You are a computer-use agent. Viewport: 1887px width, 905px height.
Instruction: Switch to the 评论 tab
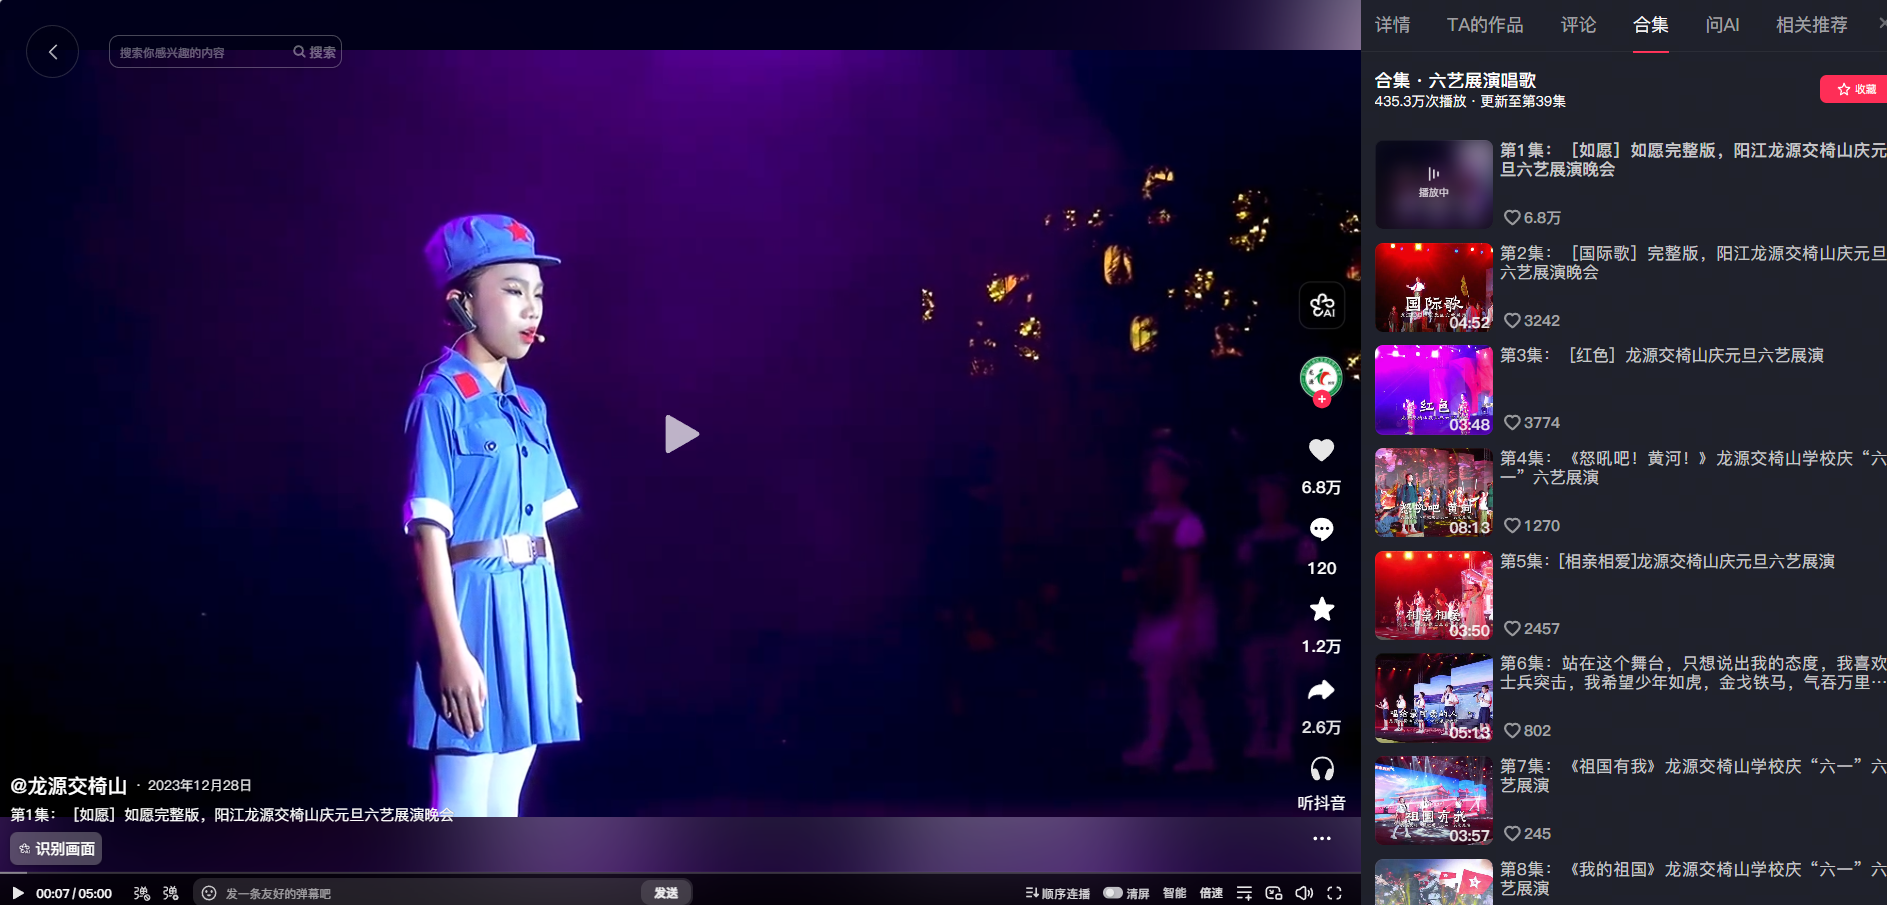pyautogui.click(x=1578, y=25)
